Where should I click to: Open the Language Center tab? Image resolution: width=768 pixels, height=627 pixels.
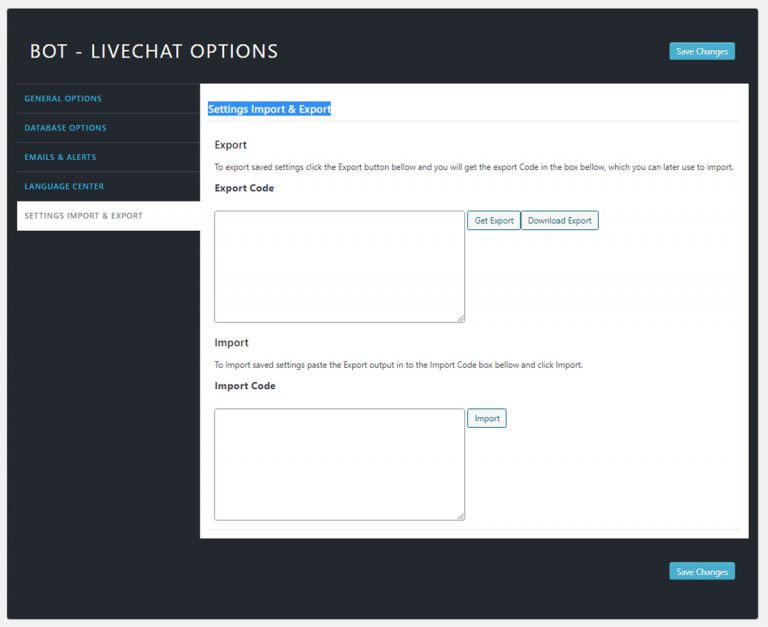[x=64, y=186]
